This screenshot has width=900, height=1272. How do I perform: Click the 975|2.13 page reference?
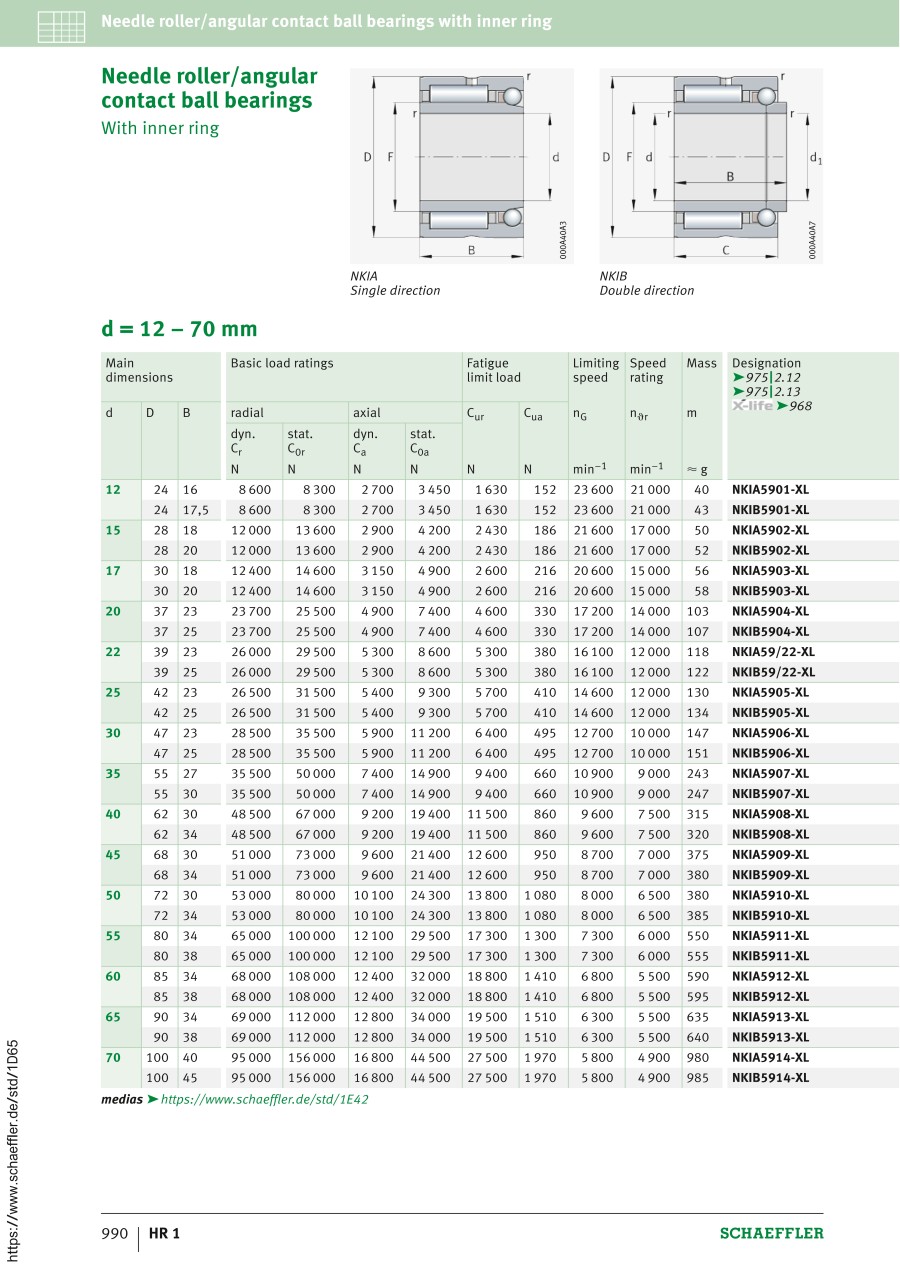coord(766,392)
